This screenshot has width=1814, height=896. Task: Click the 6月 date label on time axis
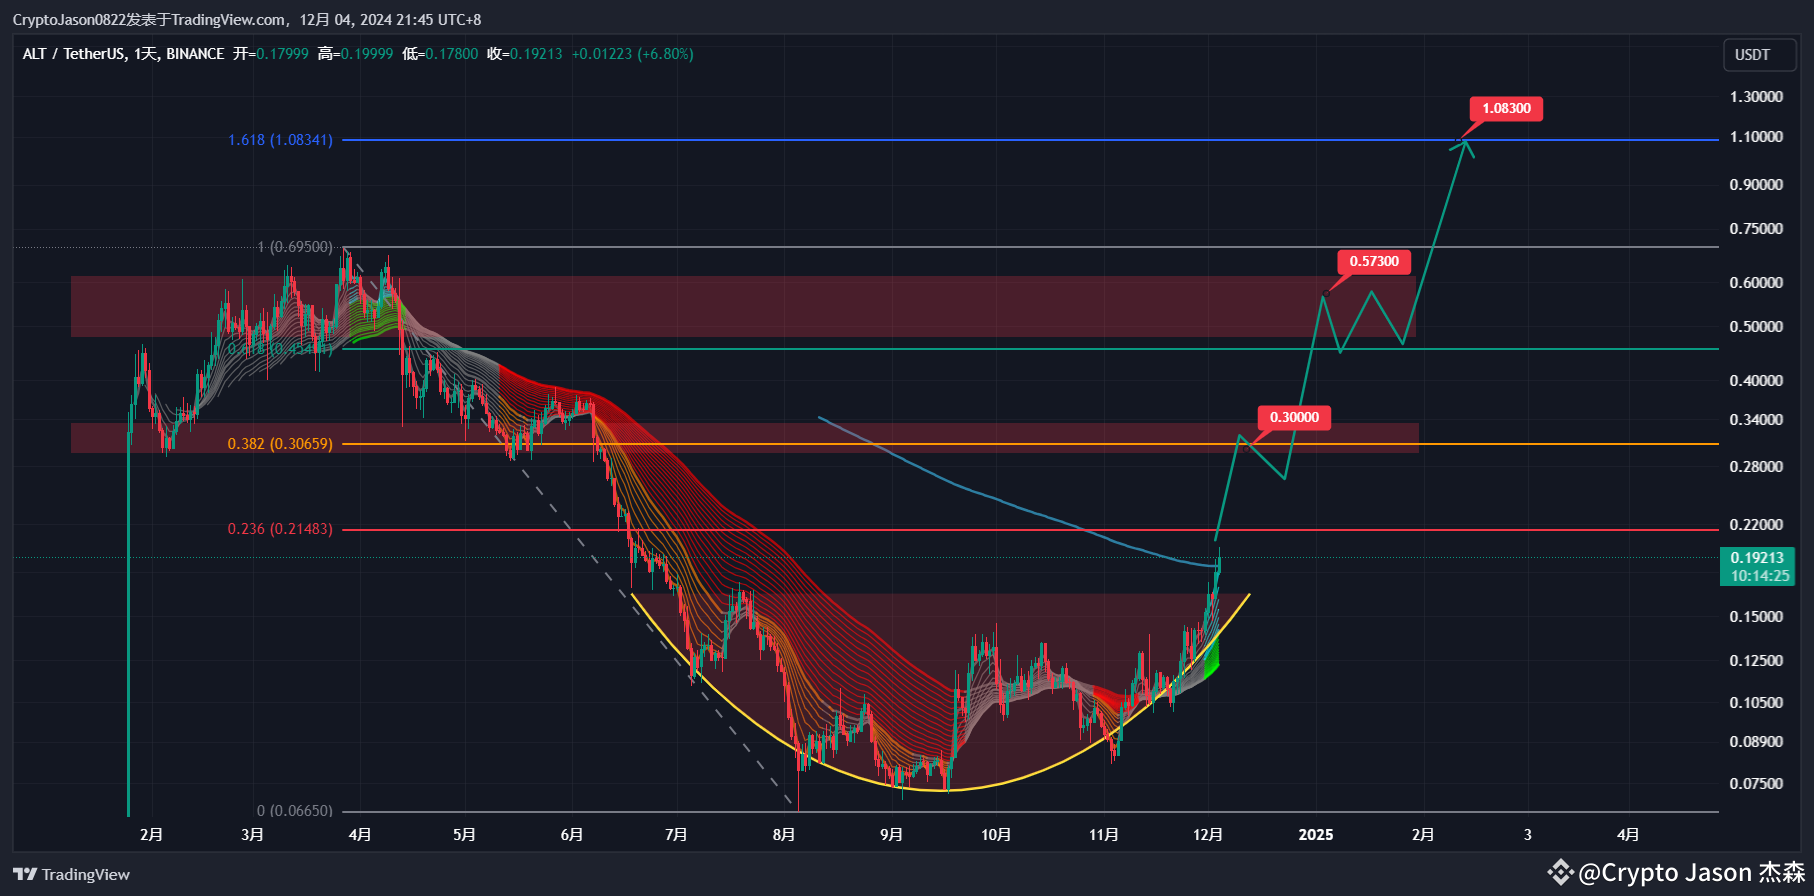pyautogui.click(x=572, y=835)
